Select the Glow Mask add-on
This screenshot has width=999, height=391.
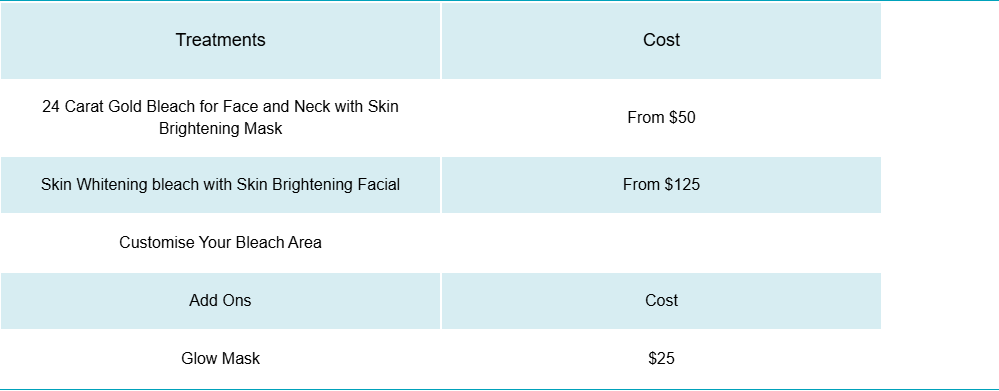tap(220, 359)
